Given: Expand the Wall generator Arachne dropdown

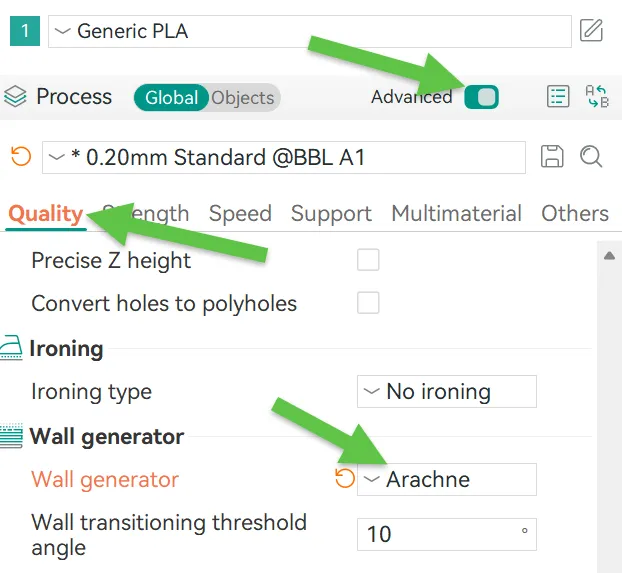Looking at the screenshot, I should pyautogui.click(x=446, y=479).
